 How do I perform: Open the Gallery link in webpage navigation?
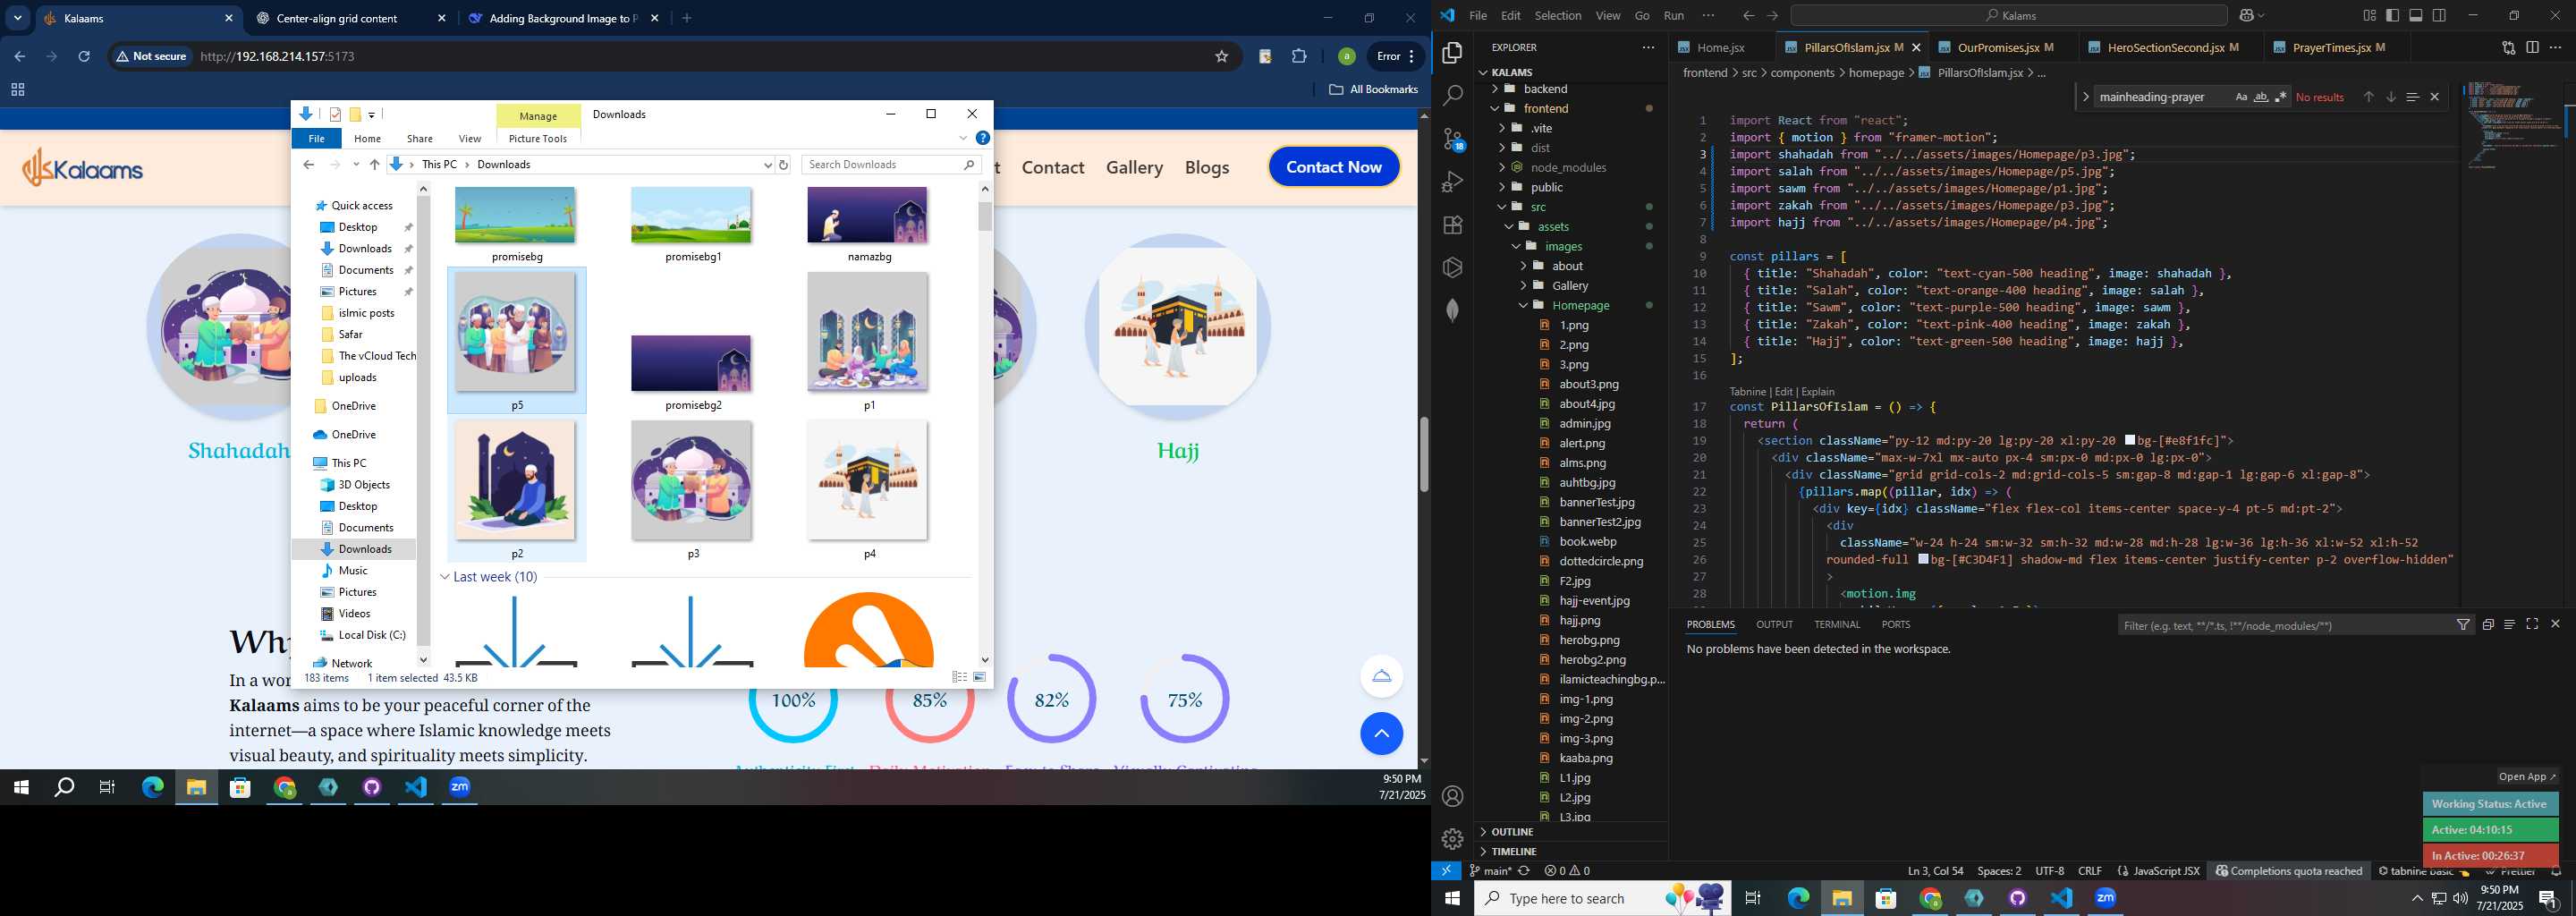(x=1134, y=167)
